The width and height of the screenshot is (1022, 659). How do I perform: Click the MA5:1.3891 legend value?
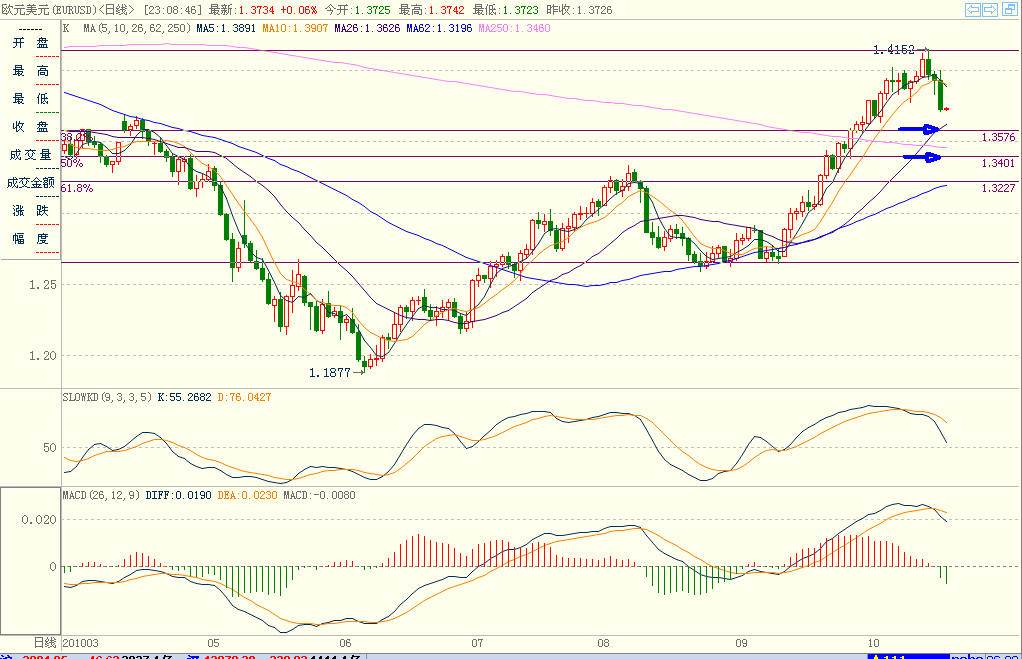tap(226, 28)
